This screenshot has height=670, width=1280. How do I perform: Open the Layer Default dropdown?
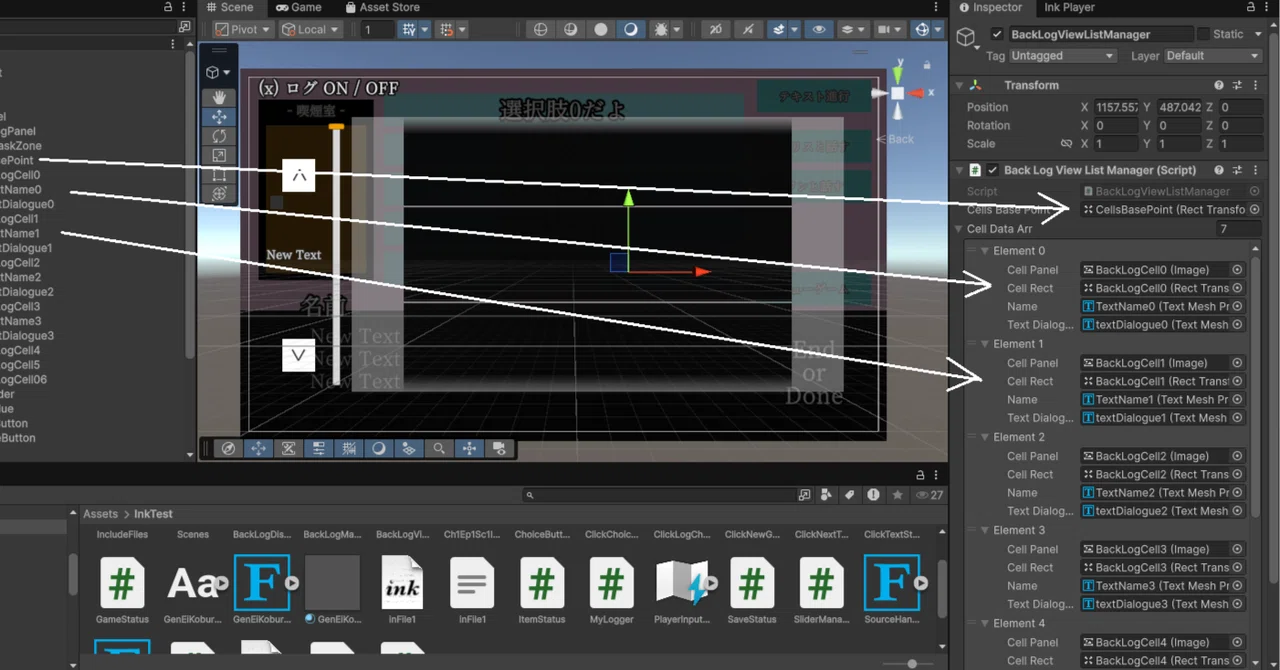(x=1212, y=56)
